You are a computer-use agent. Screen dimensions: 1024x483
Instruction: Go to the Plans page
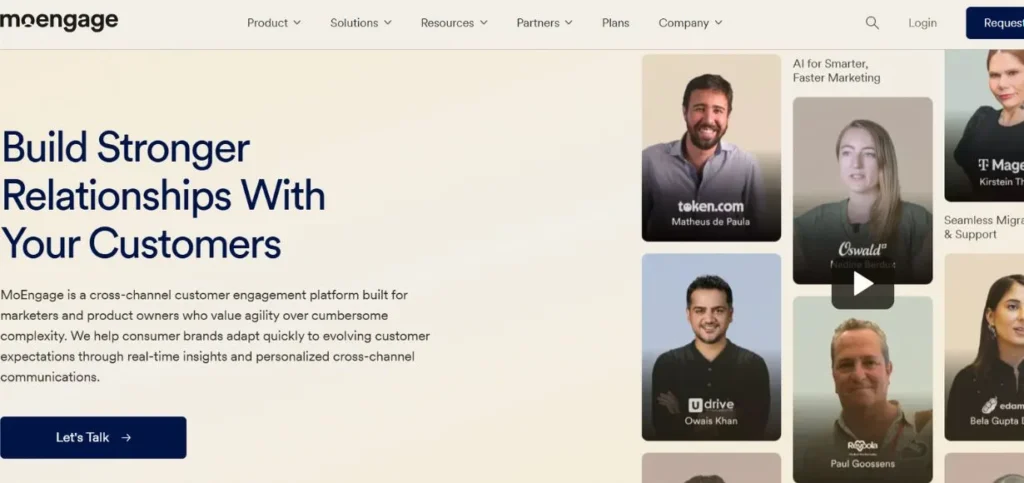point(615,23)
